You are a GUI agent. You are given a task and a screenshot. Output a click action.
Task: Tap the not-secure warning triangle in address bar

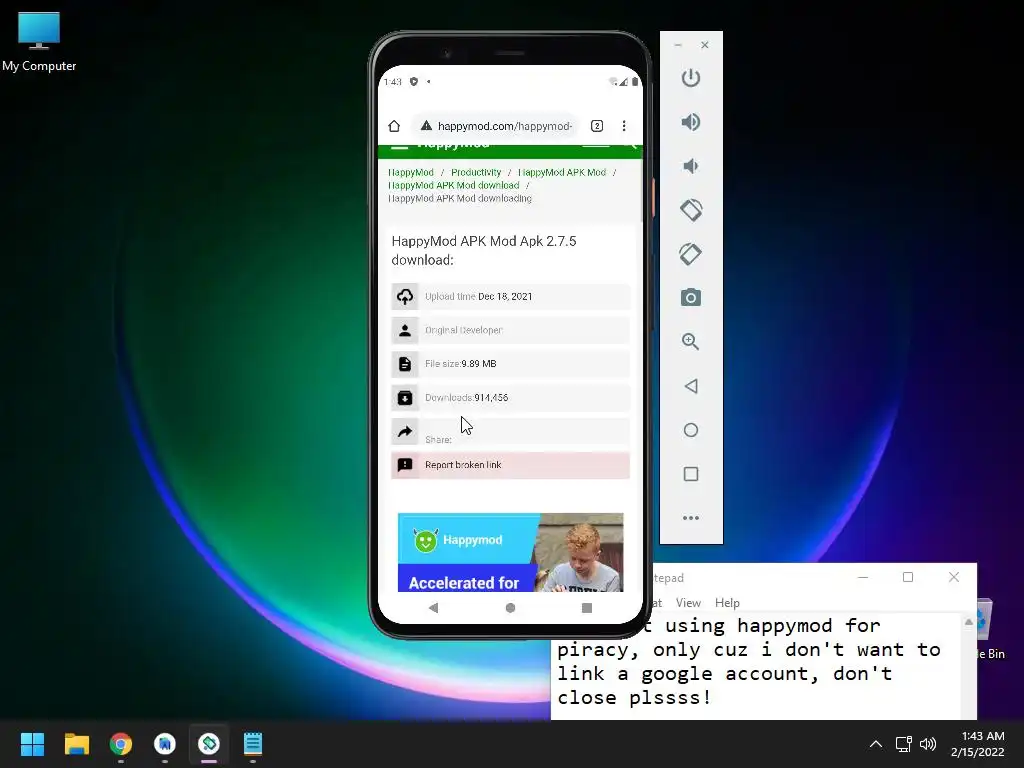[x=426, y=125]
